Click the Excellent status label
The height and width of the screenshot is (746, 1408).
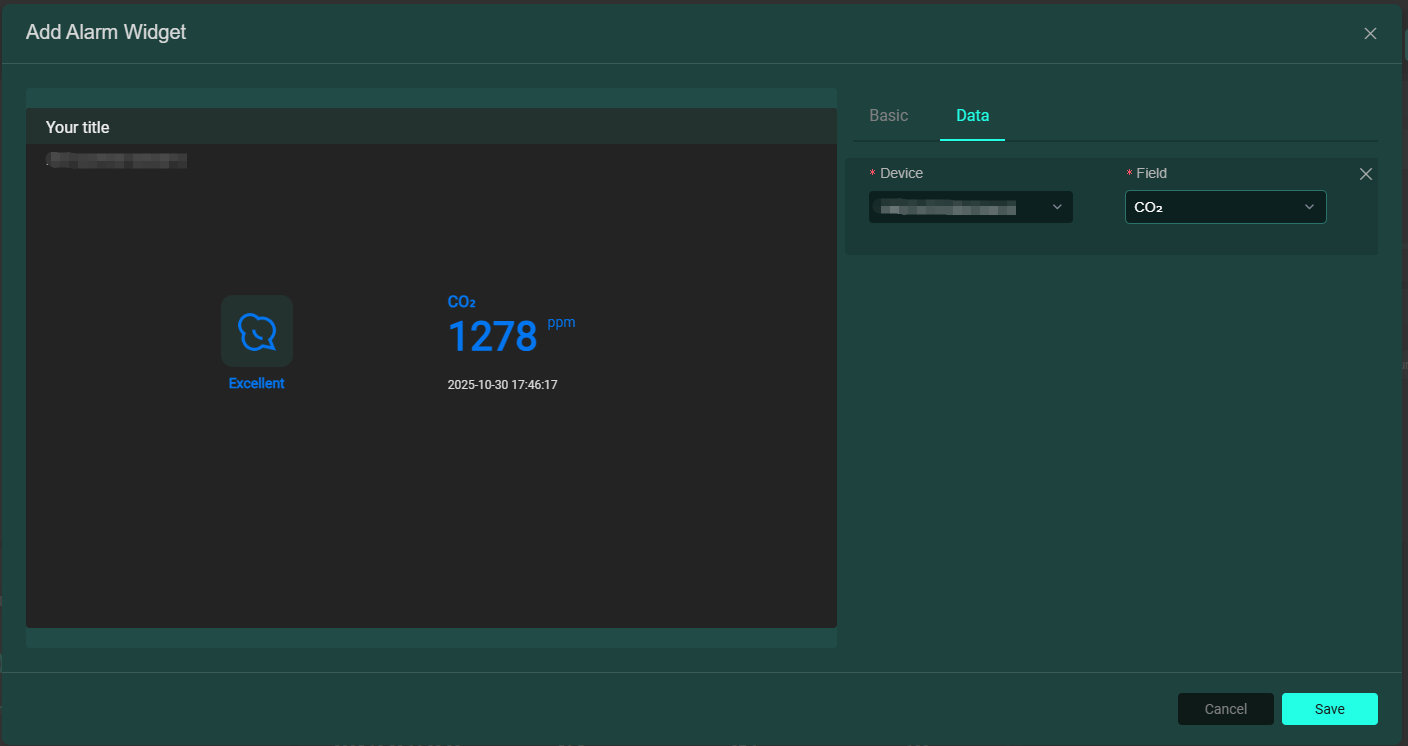256,383
